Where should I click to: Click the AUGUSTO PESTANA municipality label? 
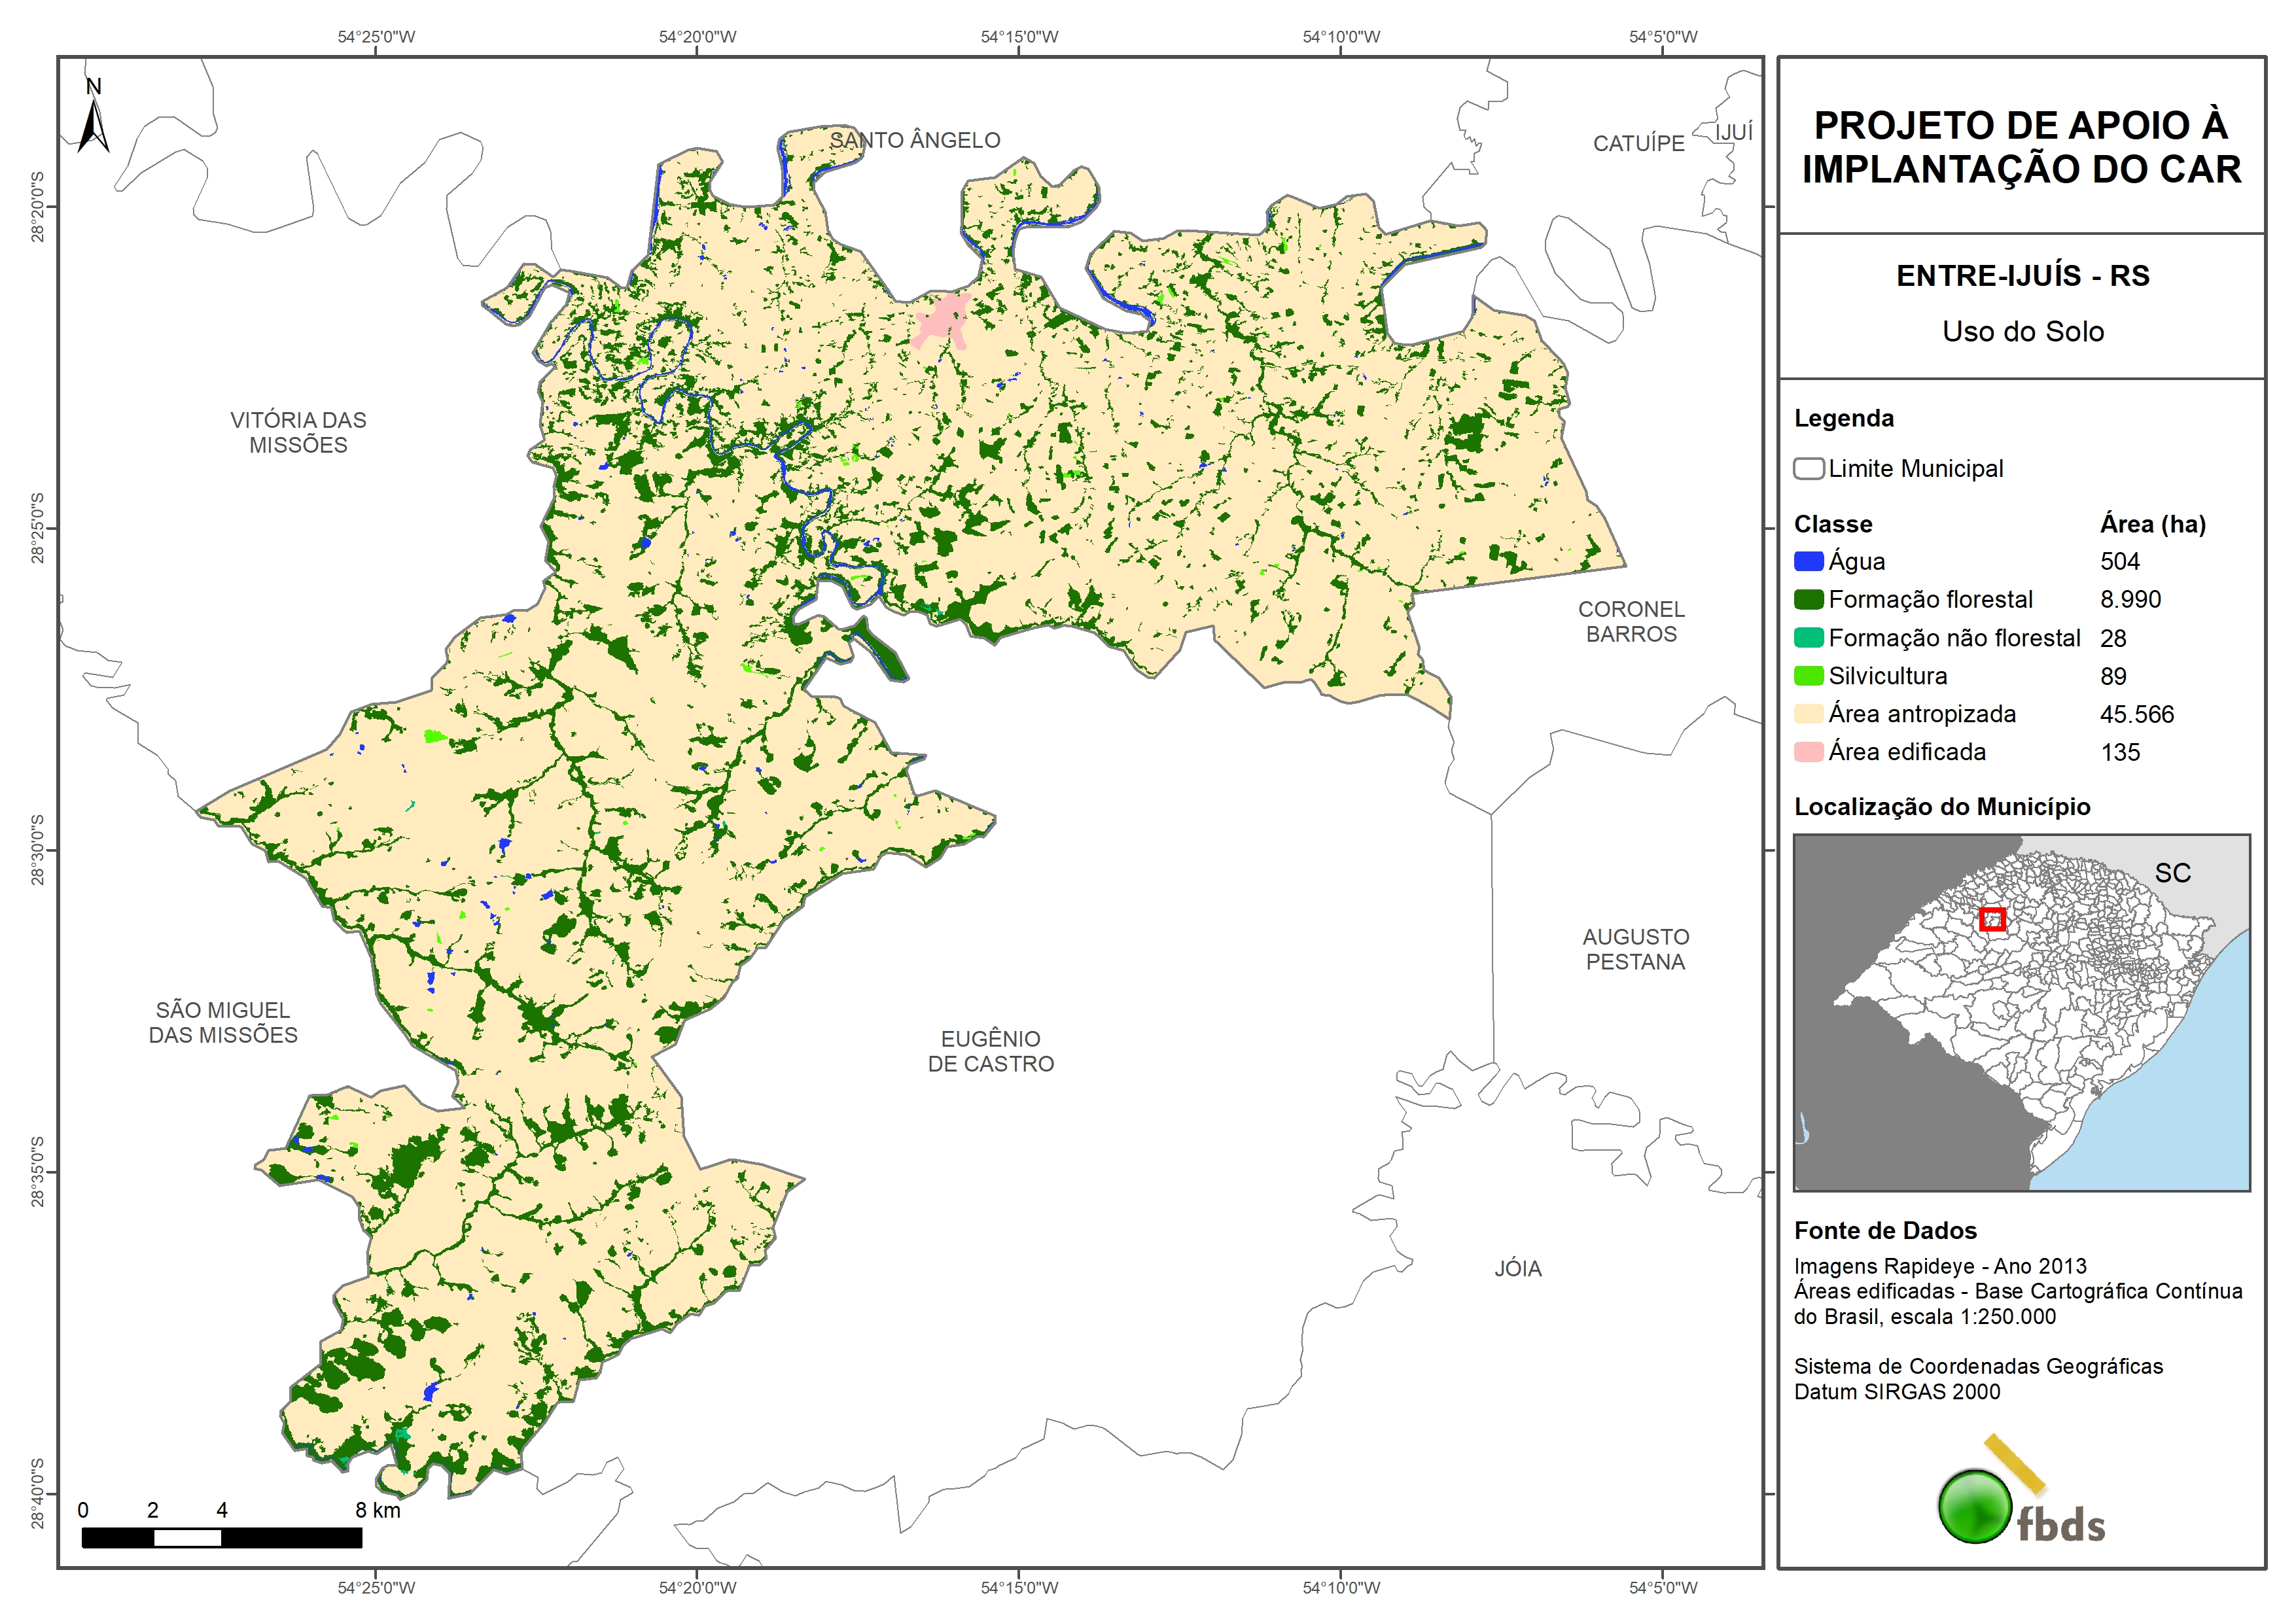(1635, 949)
